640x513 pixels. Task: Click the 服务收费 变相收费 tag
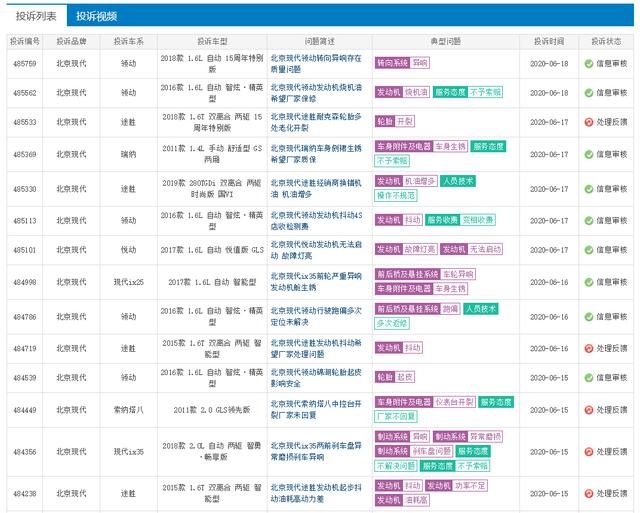tap(460, 220)
